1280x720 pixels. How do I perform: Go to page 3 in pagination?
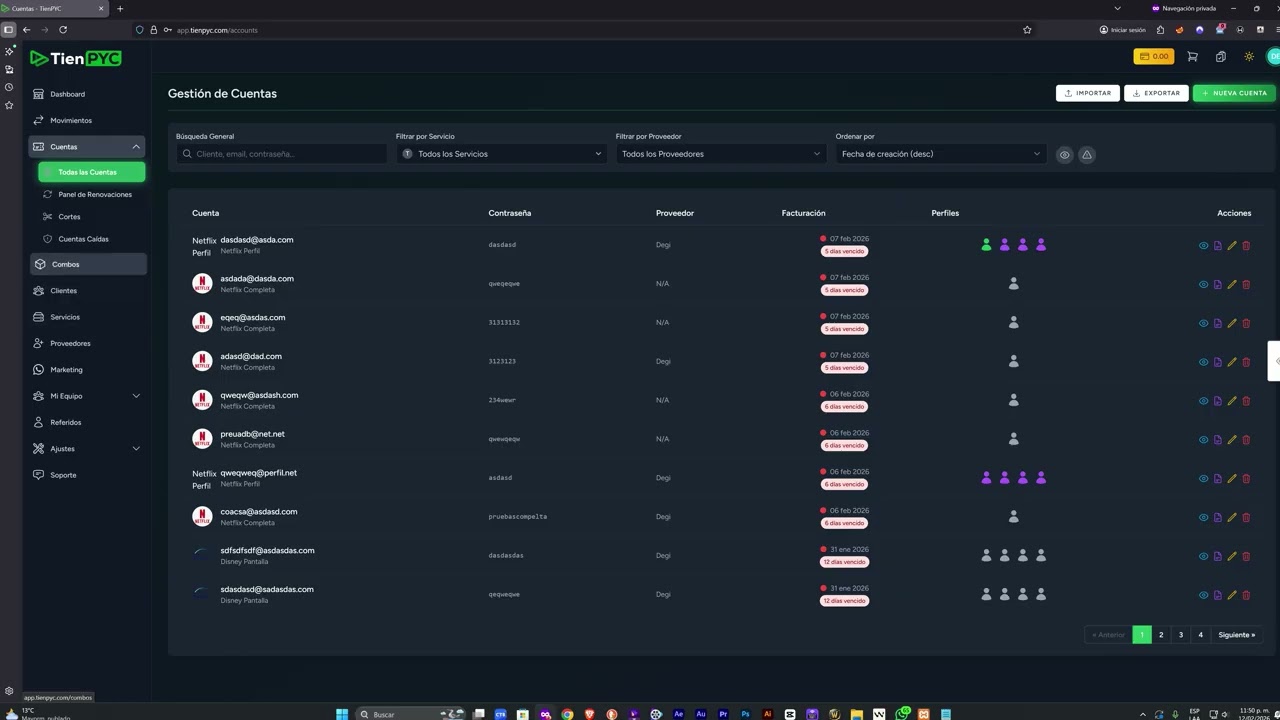pos(1181,635)
